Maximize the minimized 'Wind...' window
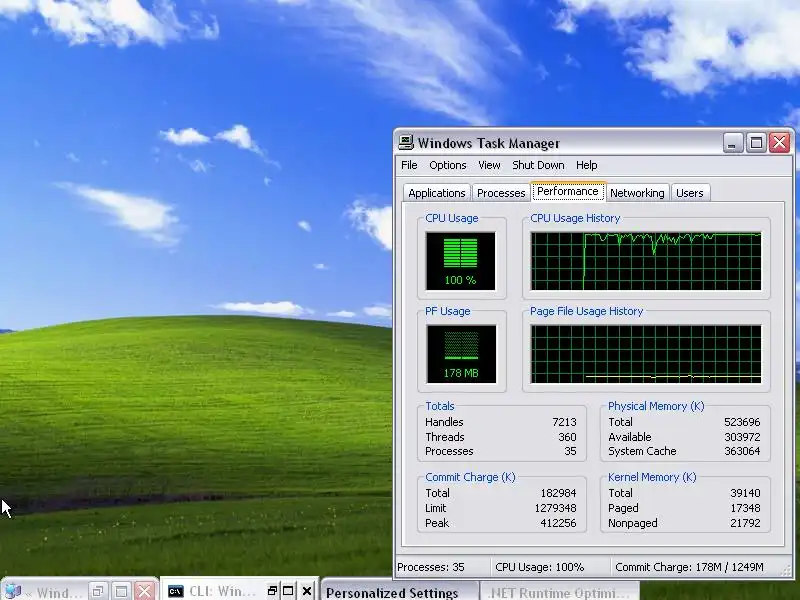This screenshot has height=600, width=800. tap(121, 591)
